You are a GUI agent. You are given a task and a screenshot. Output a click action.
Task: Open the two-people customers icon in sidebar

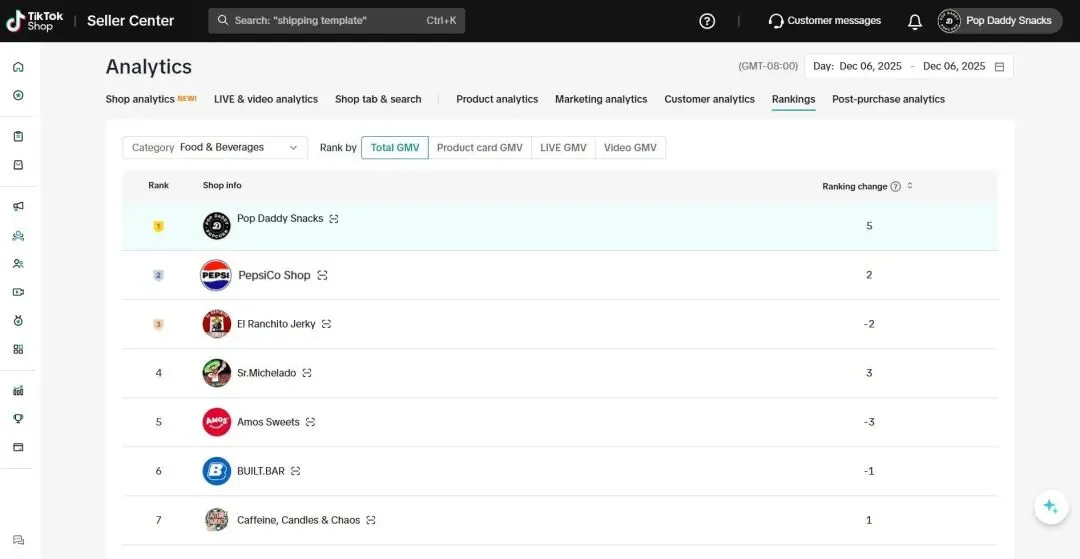(x=19, y=264)
